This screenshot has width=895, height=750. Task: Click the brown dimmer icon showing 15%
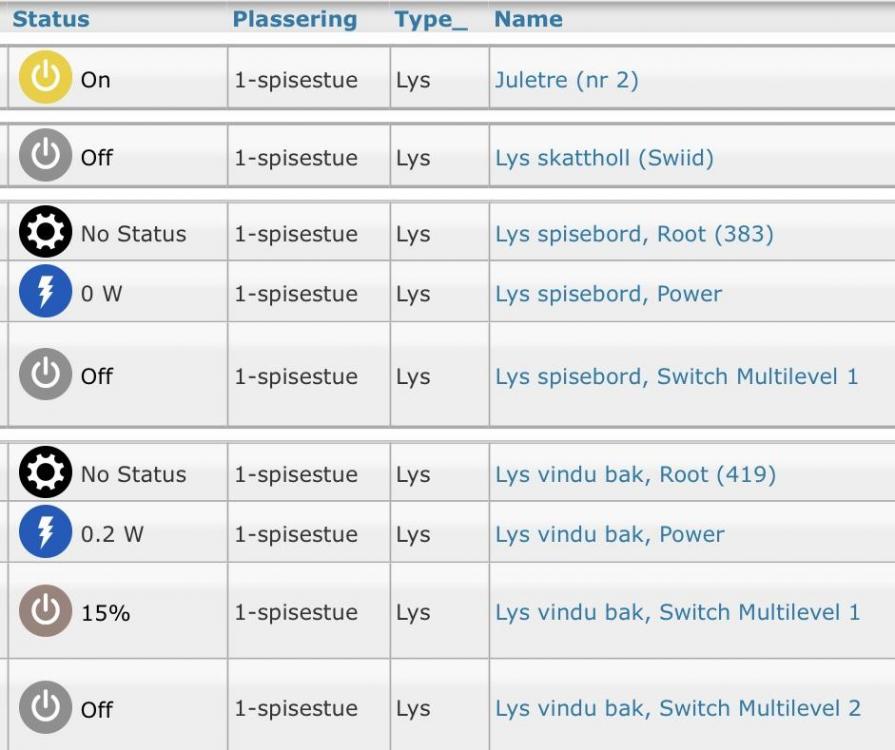click(45, 612)
